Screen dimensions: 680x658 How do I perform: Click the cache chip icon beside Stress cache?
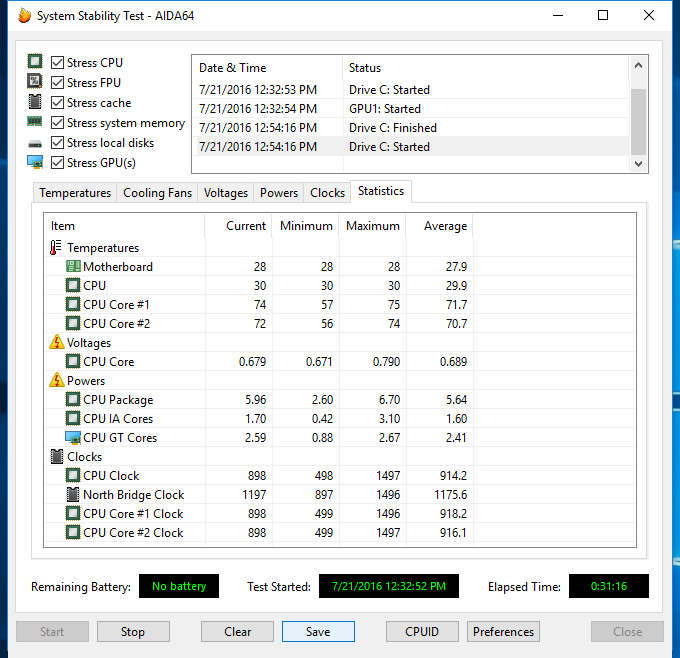pos(35,101)
